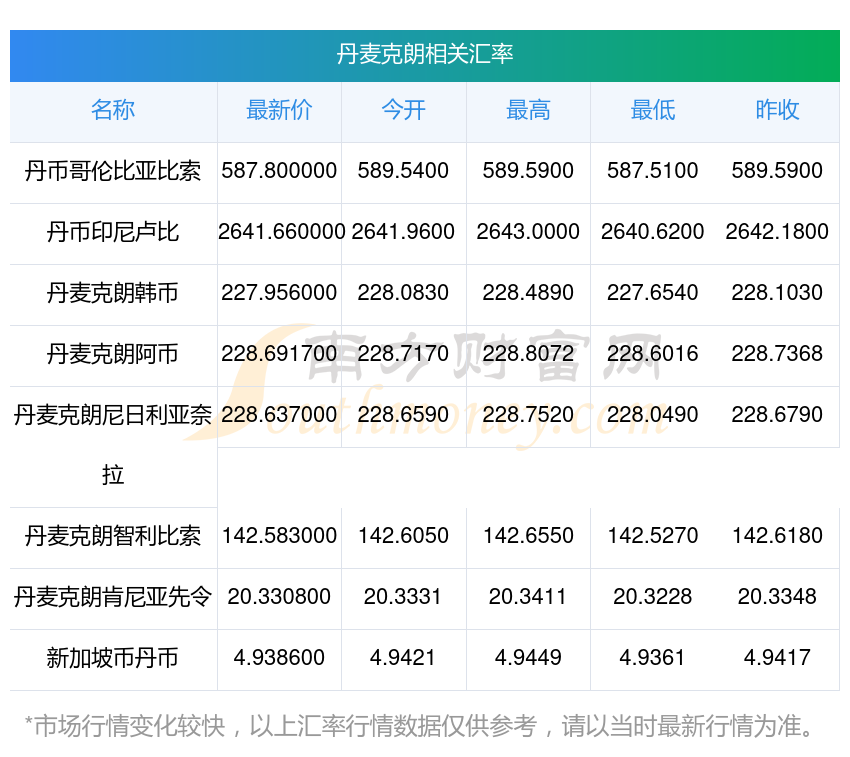Click the 最高 column header

528,110
